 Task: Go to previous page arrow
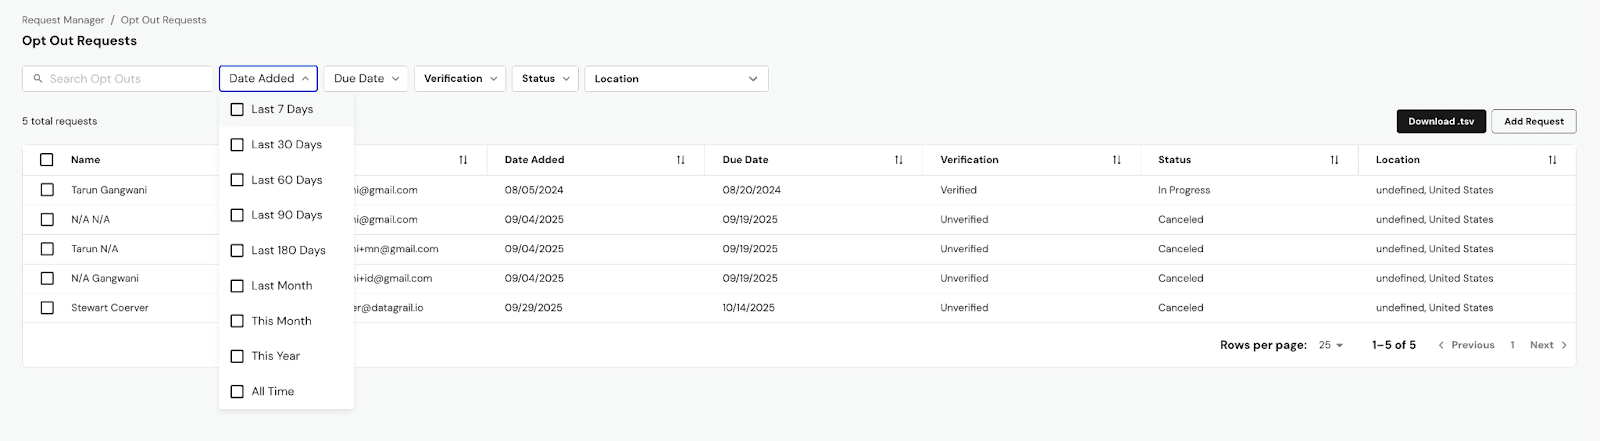click(x=1441, y=345)
